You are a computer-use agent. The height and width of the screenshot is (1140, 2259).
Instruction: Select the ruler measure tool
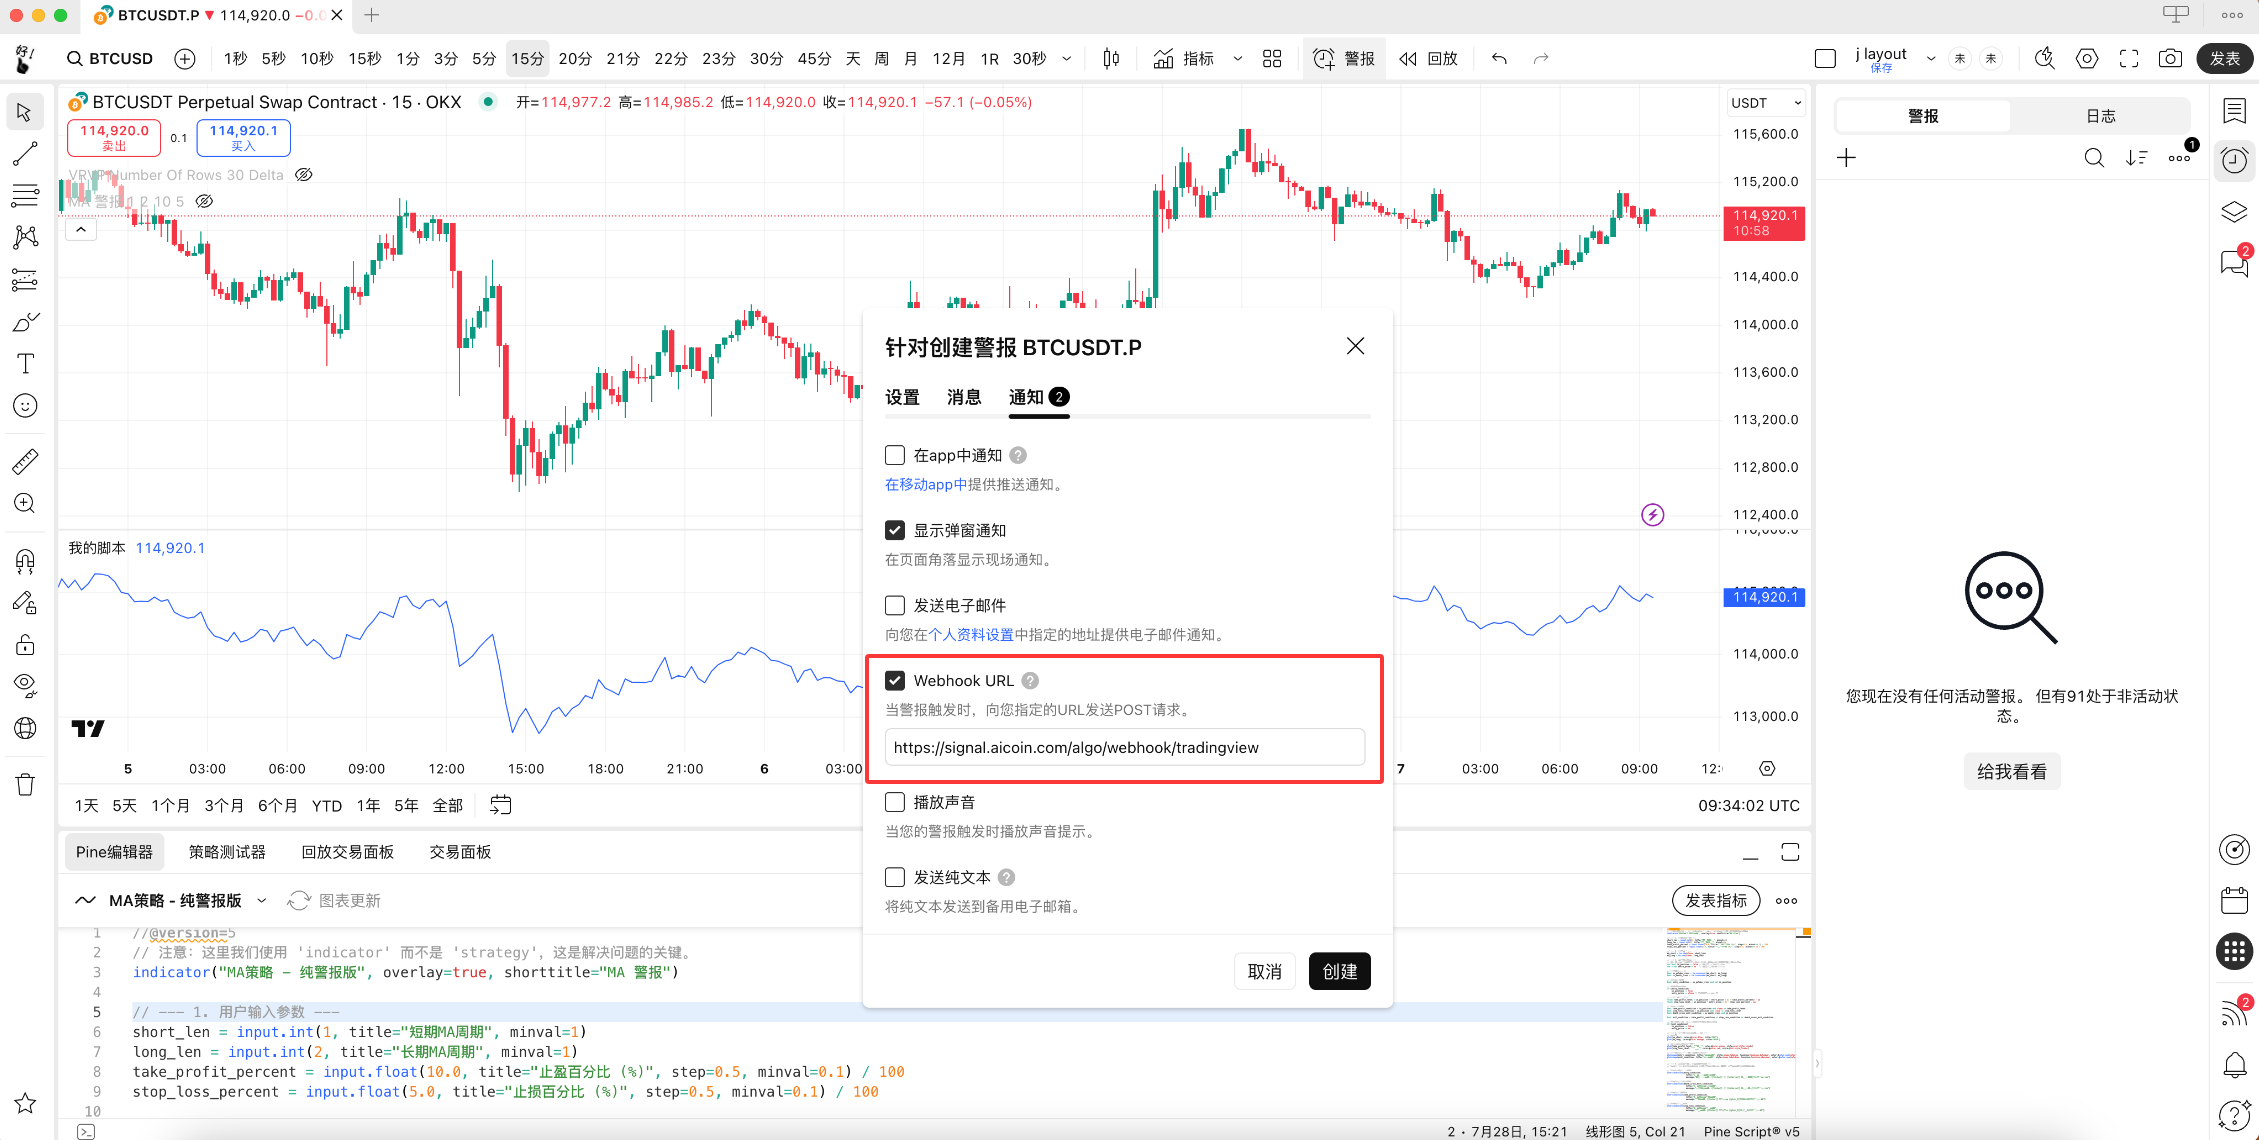point(25,461)
